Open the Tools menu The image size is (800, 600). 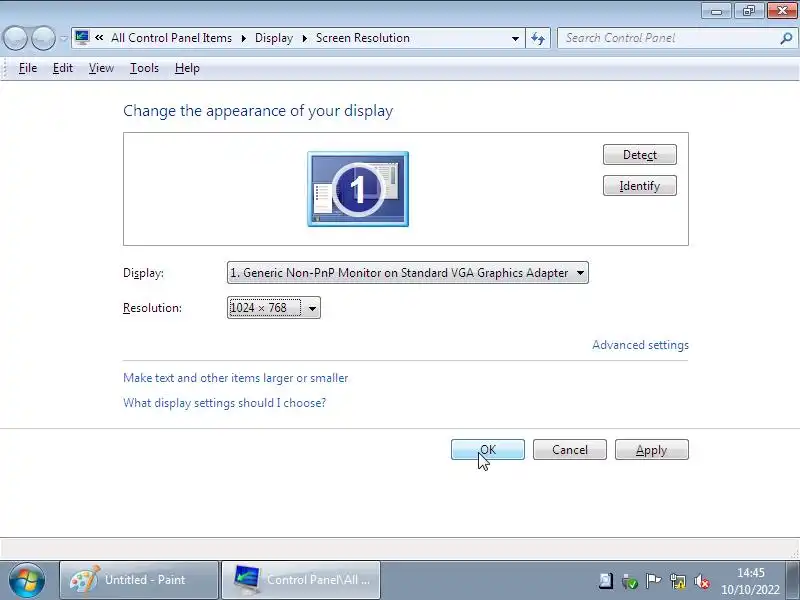(144, 68)
